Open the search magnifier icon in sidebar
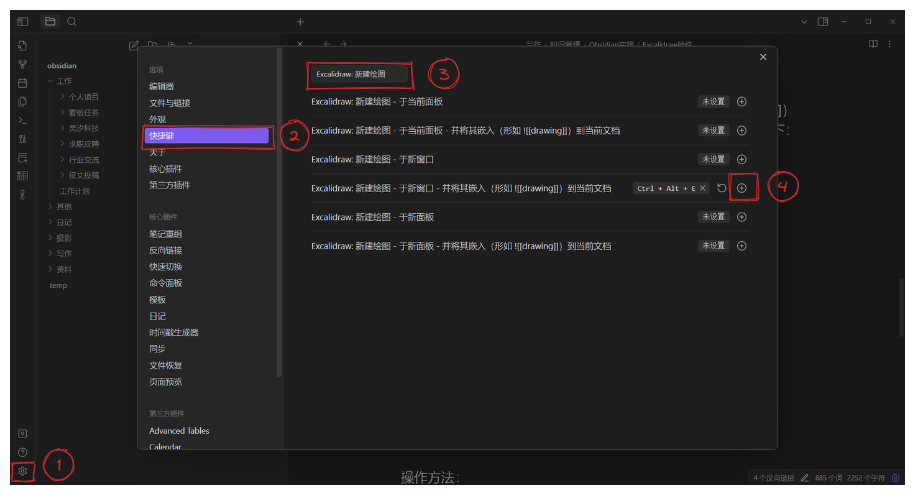This screenshot has width=914, height=495. 72,22
